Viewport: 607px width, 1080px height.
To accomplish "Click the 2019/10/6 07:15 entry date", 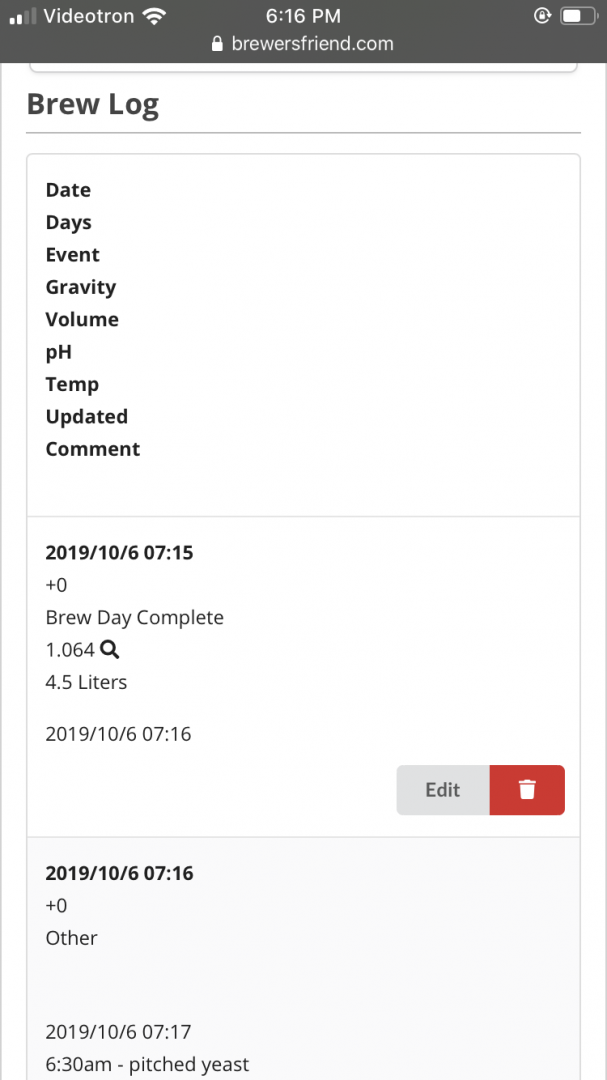I will click(x=119, y=552).
